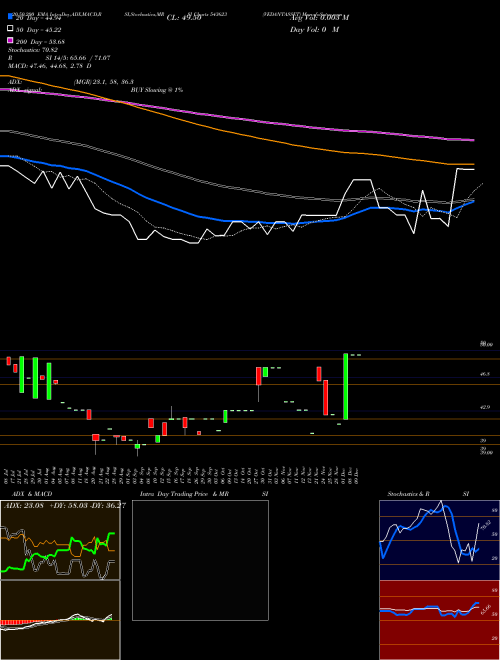
Task: Select the "50 Day = 45.22" legend text
Action: pos(40,29)
